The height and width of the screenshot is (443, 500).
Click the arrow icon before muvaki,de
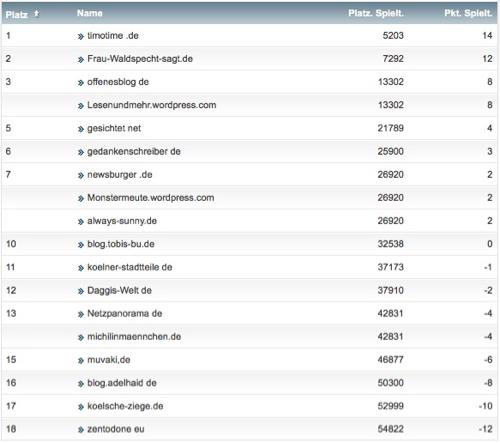(x=81, y=361)
